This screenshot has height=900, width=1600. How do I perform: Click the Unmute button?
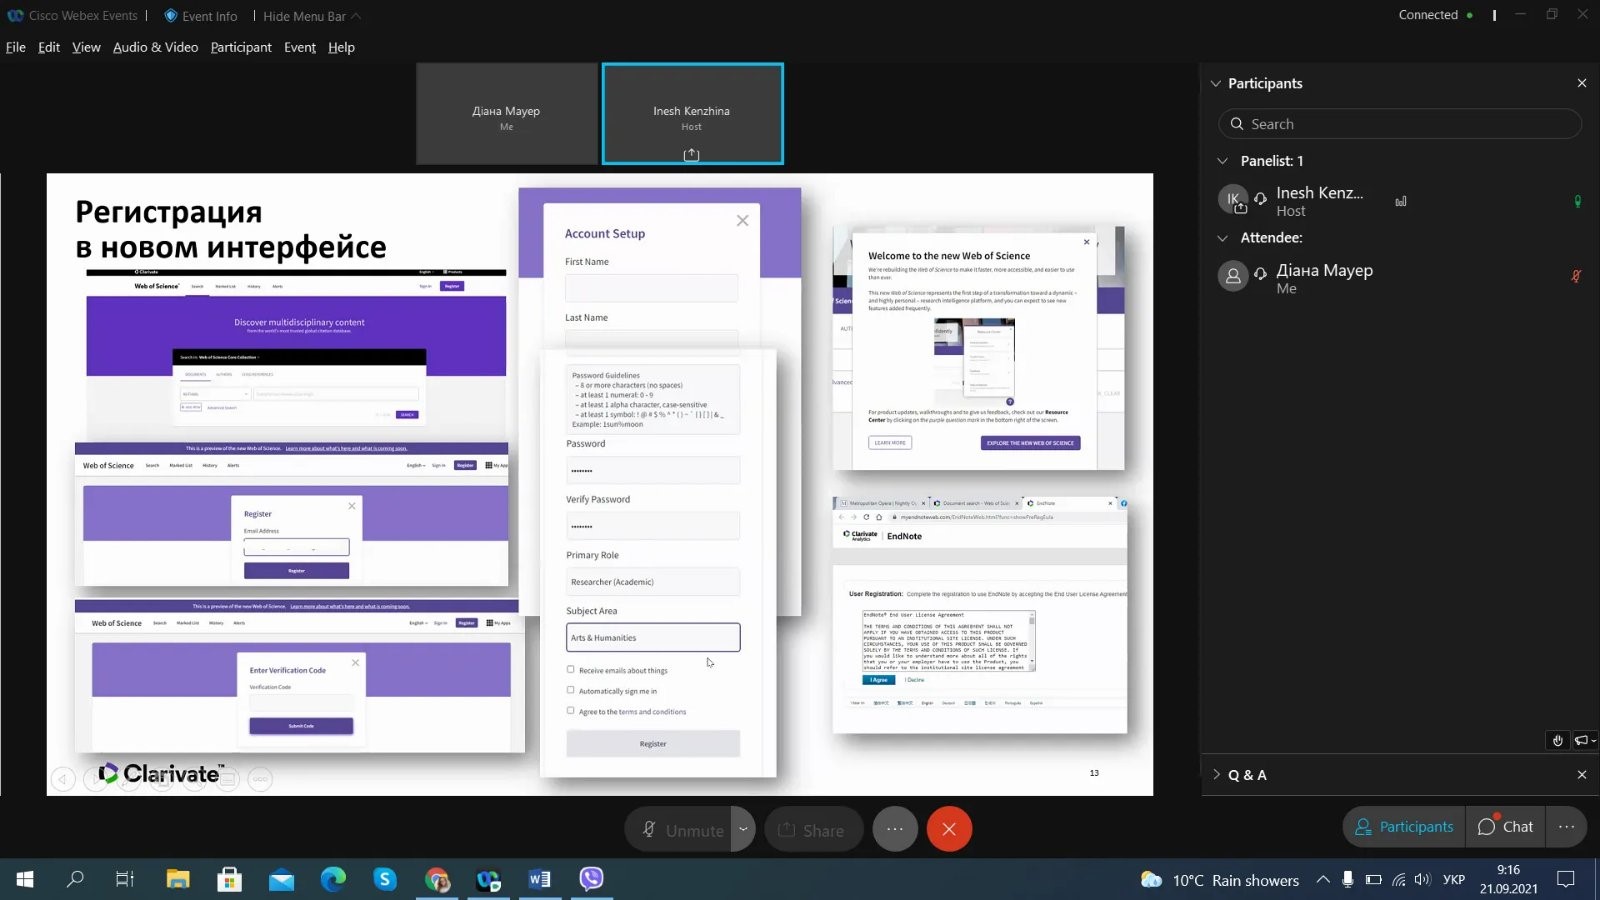coord(680,830)
